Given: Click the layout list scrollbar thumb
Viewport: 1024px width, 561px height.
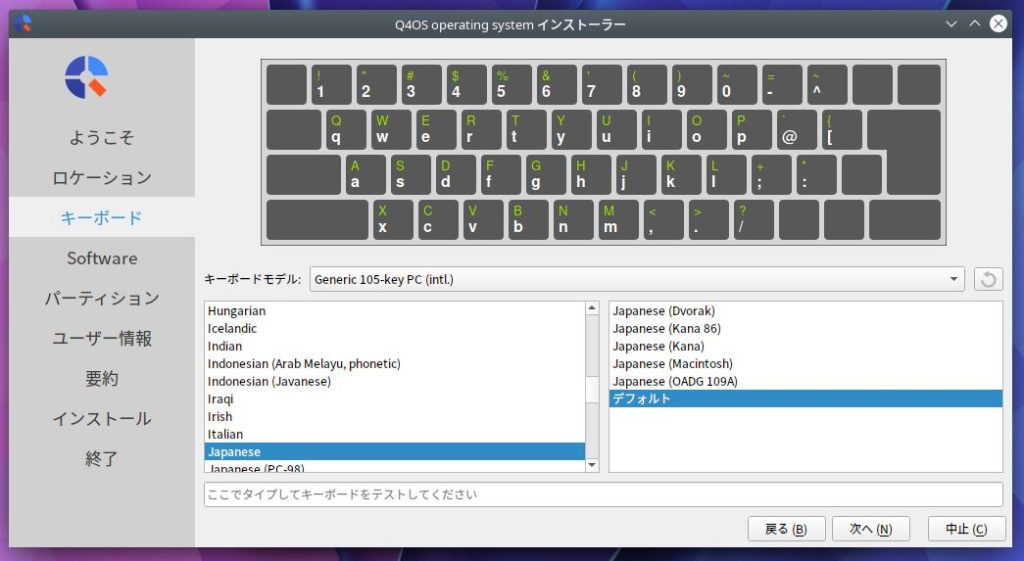Looking at the screenshot, I should 592,390.
